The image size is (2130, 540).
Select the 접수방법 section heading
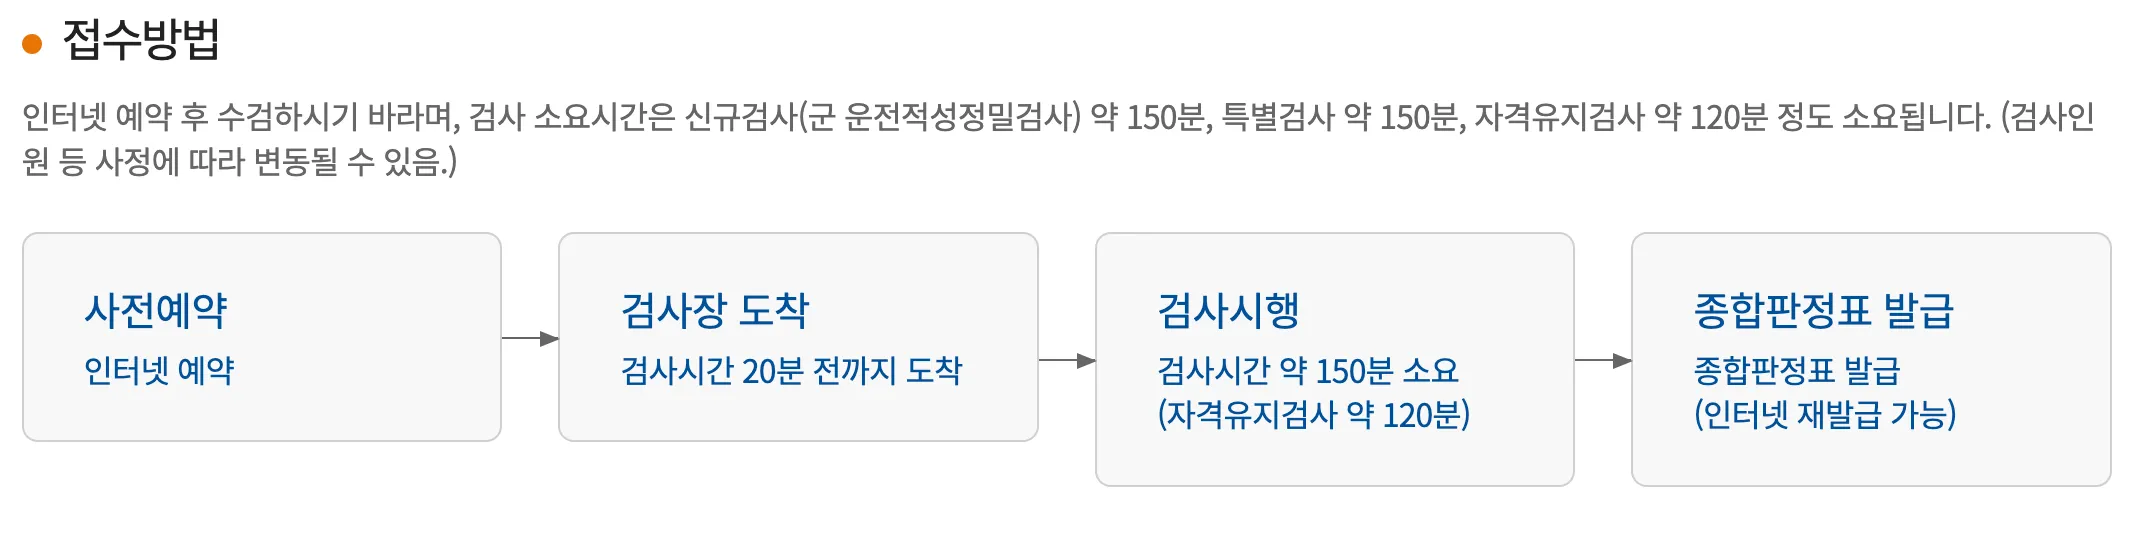pos(141,42)
